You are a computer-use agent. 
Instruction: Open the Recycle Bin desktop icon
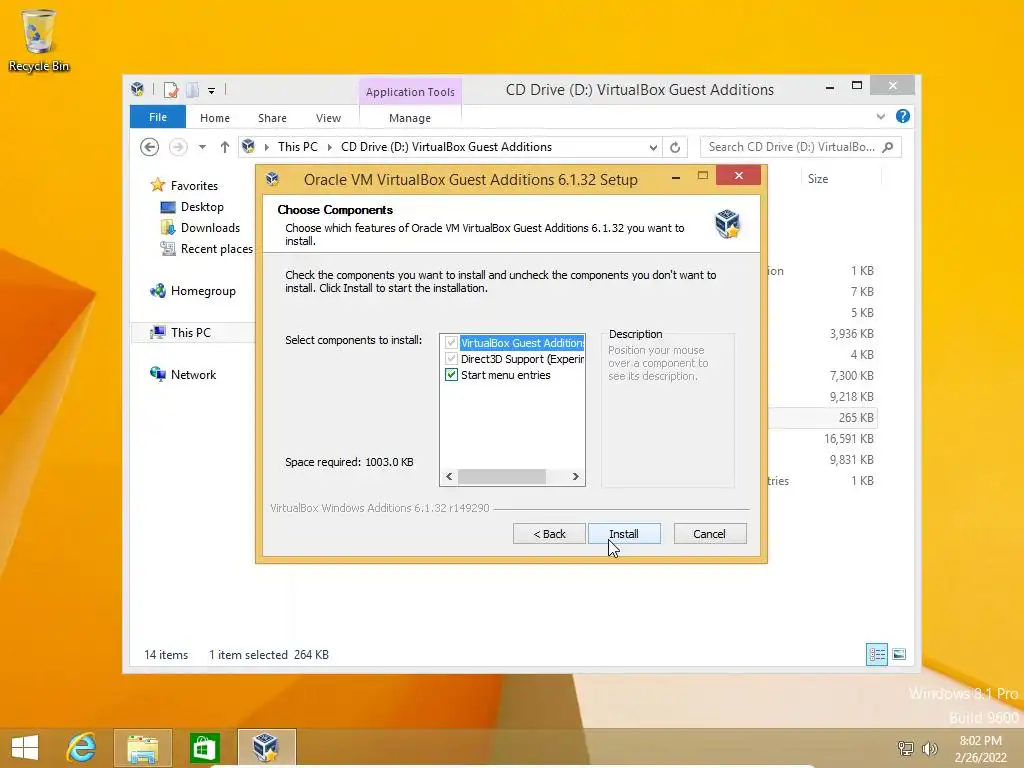(38, 40)
